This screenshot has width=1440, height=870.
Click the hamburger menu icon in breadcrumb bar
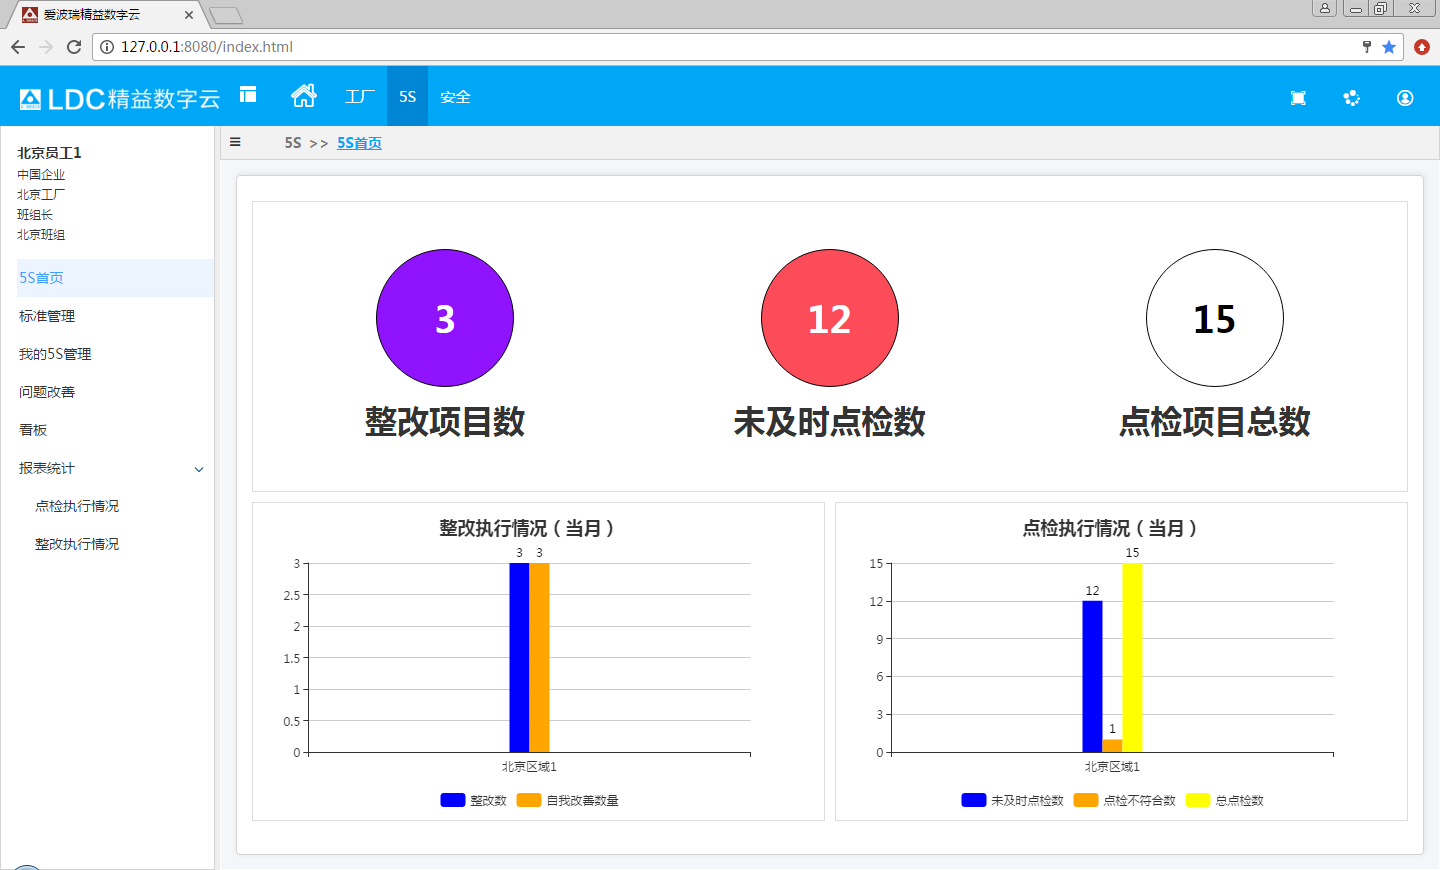click(x=235, y=142)
